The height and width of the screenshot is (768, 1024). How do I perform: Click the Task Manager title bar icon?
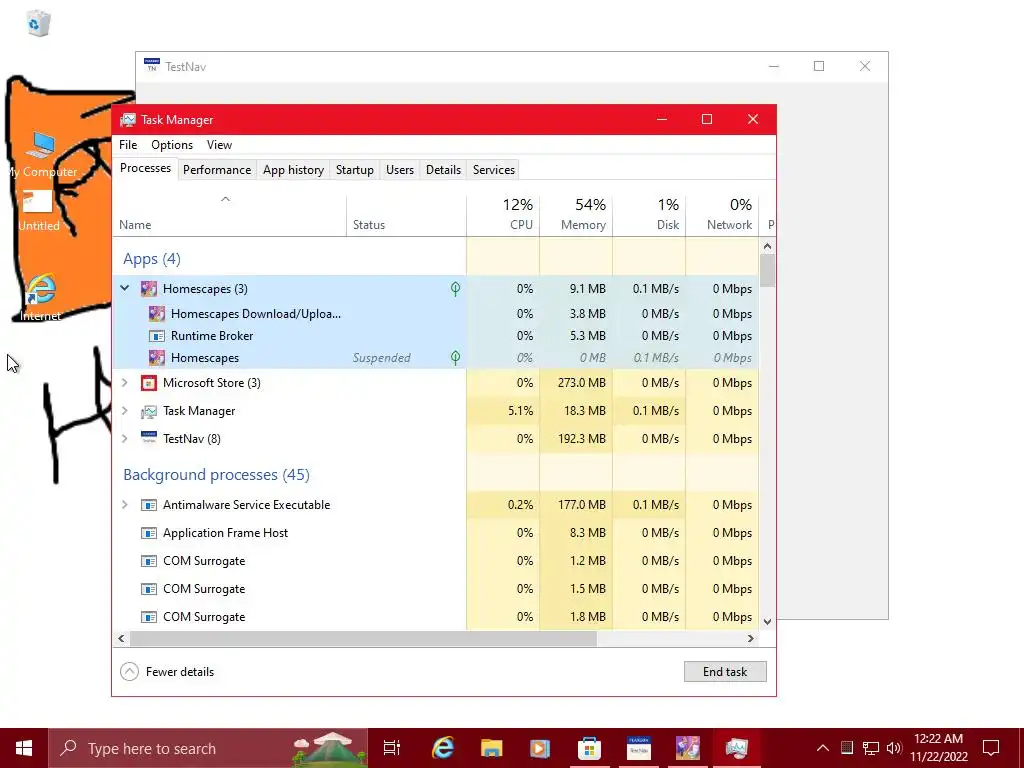coord(128,120)
